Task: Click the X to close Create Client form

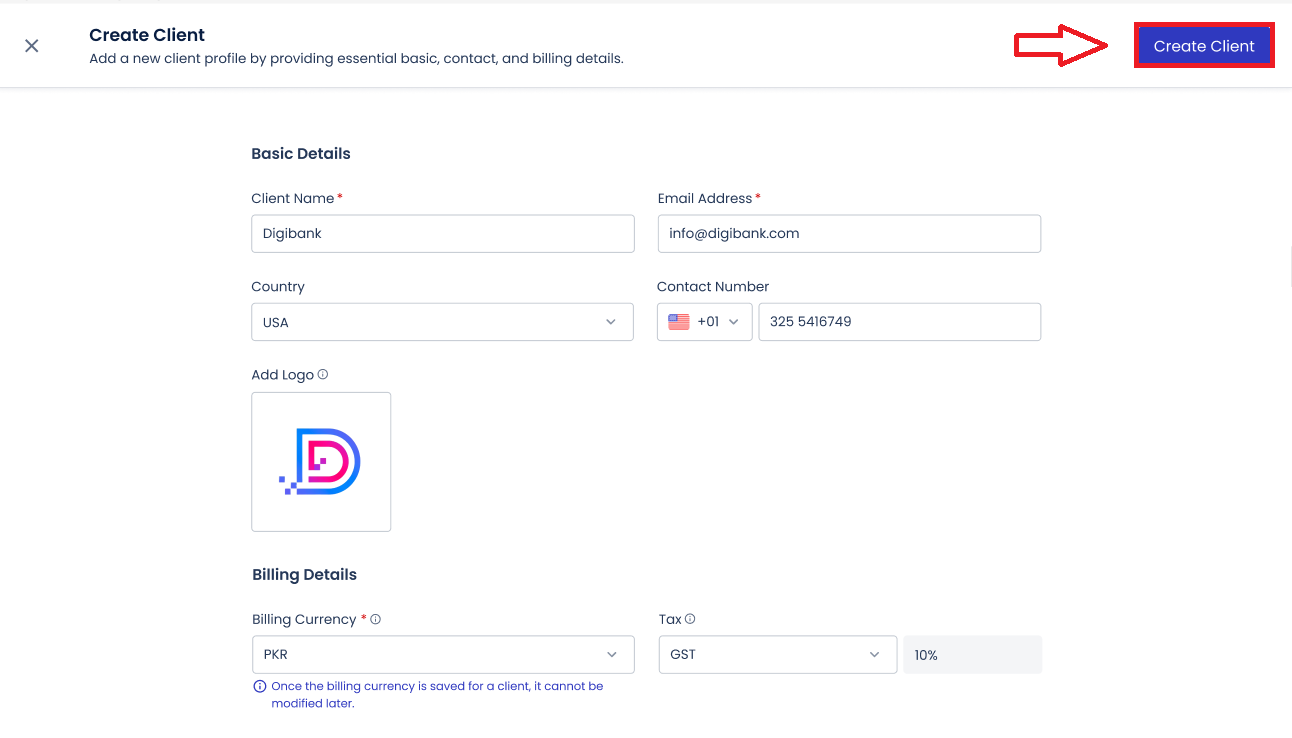Action: click(31, 46)
